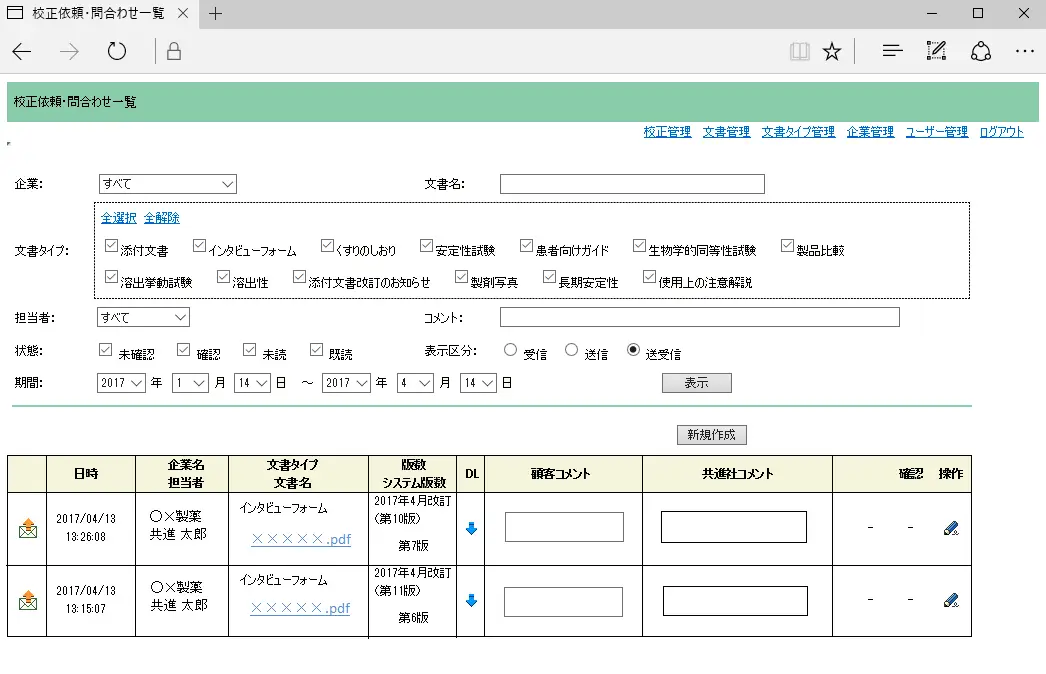Click the 全選択 link

pos(119,218)
